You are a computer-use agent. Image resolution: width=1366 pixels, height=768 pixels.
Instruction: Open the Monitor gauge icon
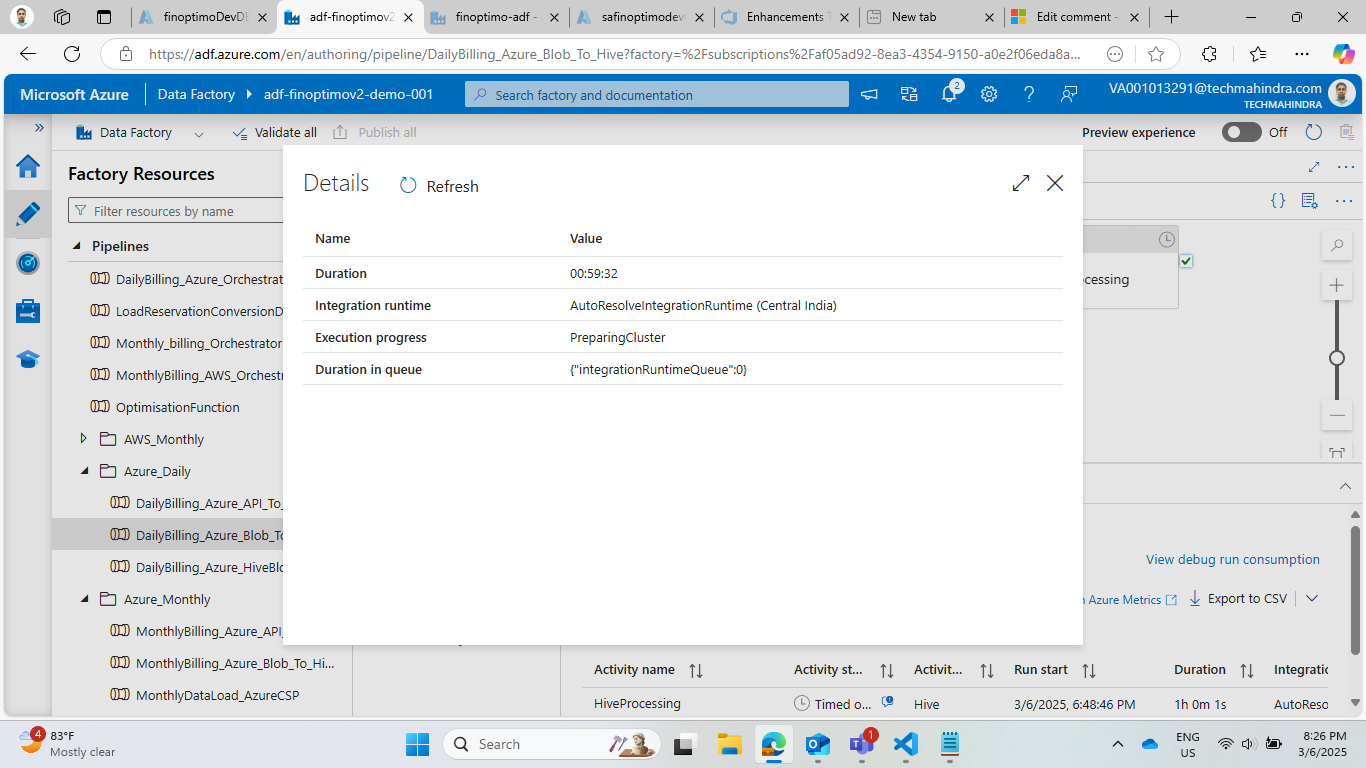(x=28, y=263)
